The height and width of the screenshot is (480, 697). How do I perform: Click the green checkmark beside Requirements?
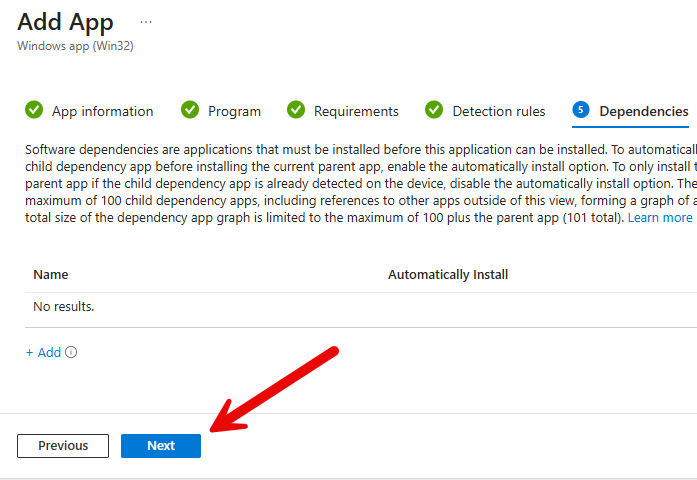coord(296,110)
